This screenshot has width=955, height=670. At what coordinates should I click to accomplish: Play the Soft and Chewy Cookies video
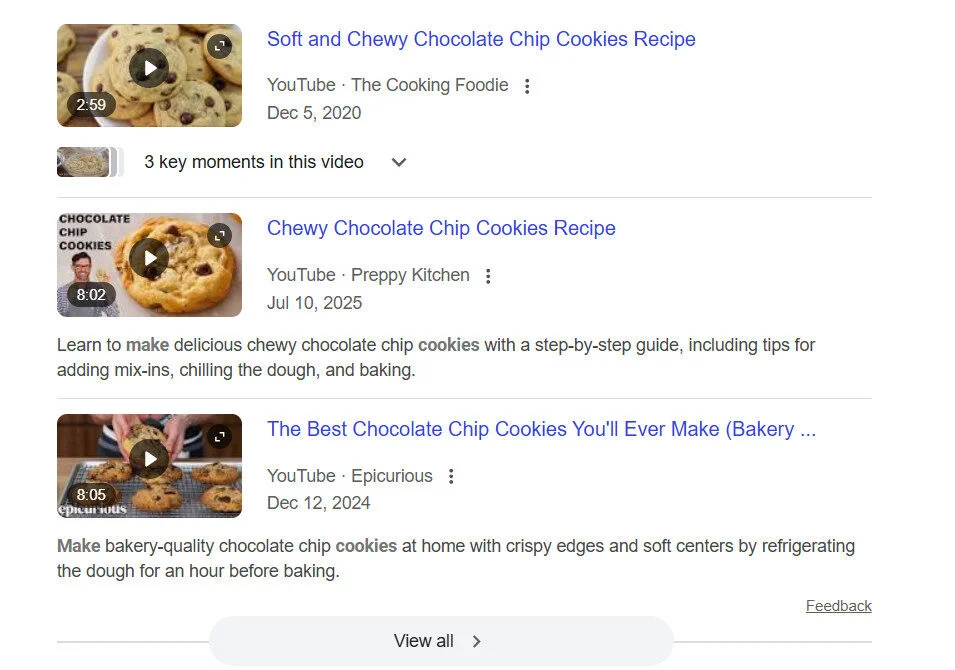(148, 68)
